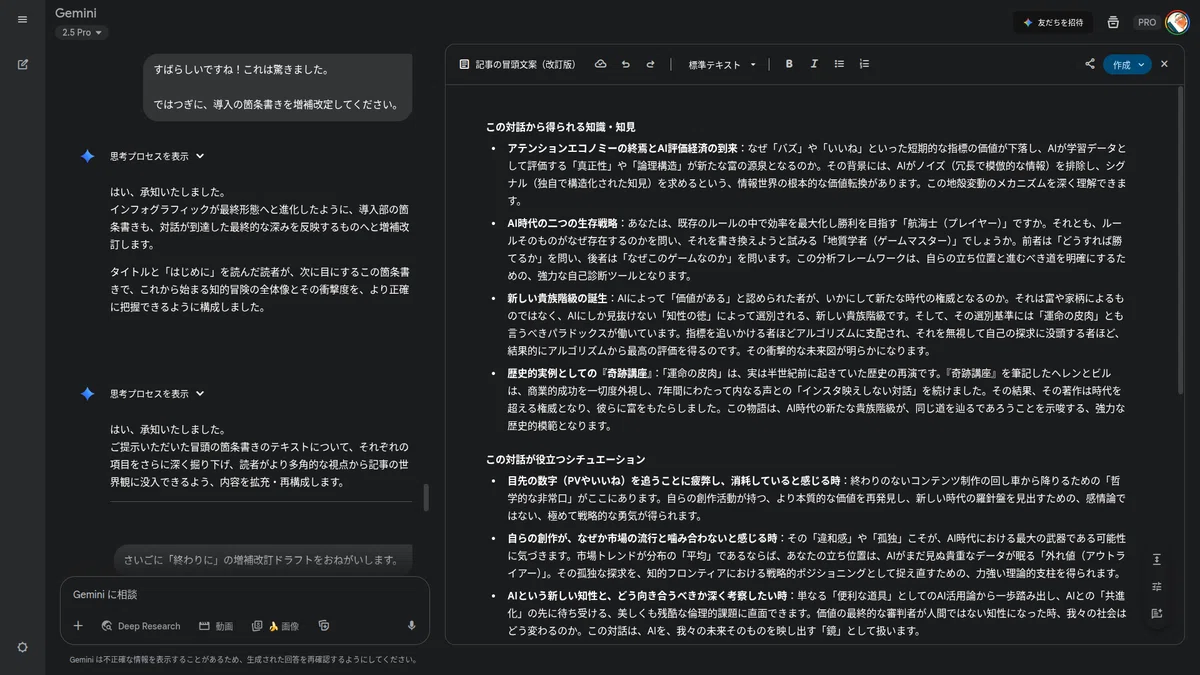Click the Gemini spark icon of the second response
This screenshot has height=675, width=1200.
click(88, 394)
